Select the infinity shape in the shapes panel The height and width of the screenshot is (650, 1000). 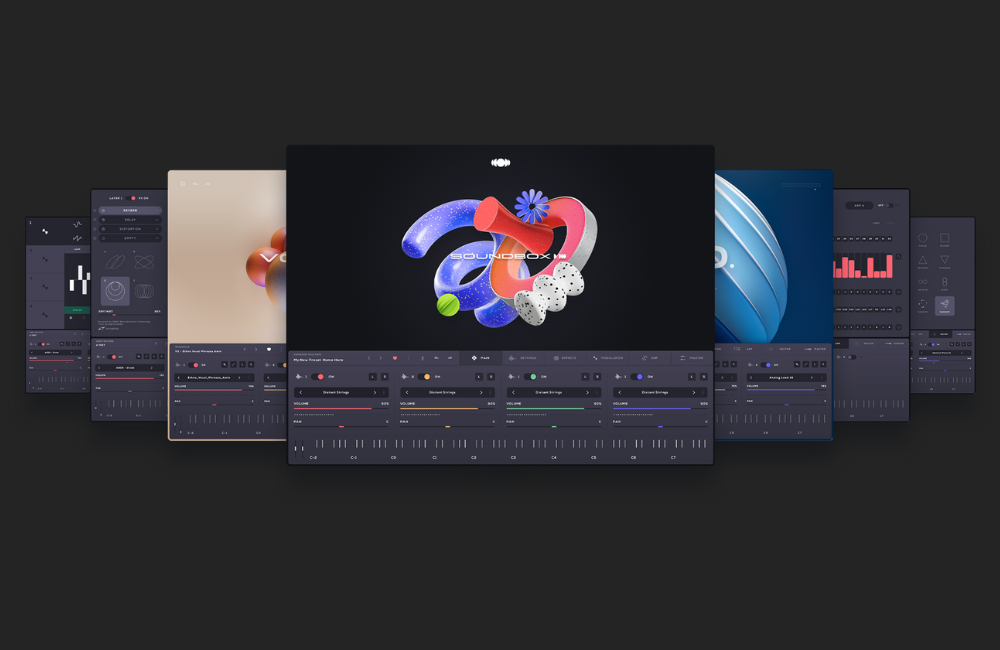point(923,282)
